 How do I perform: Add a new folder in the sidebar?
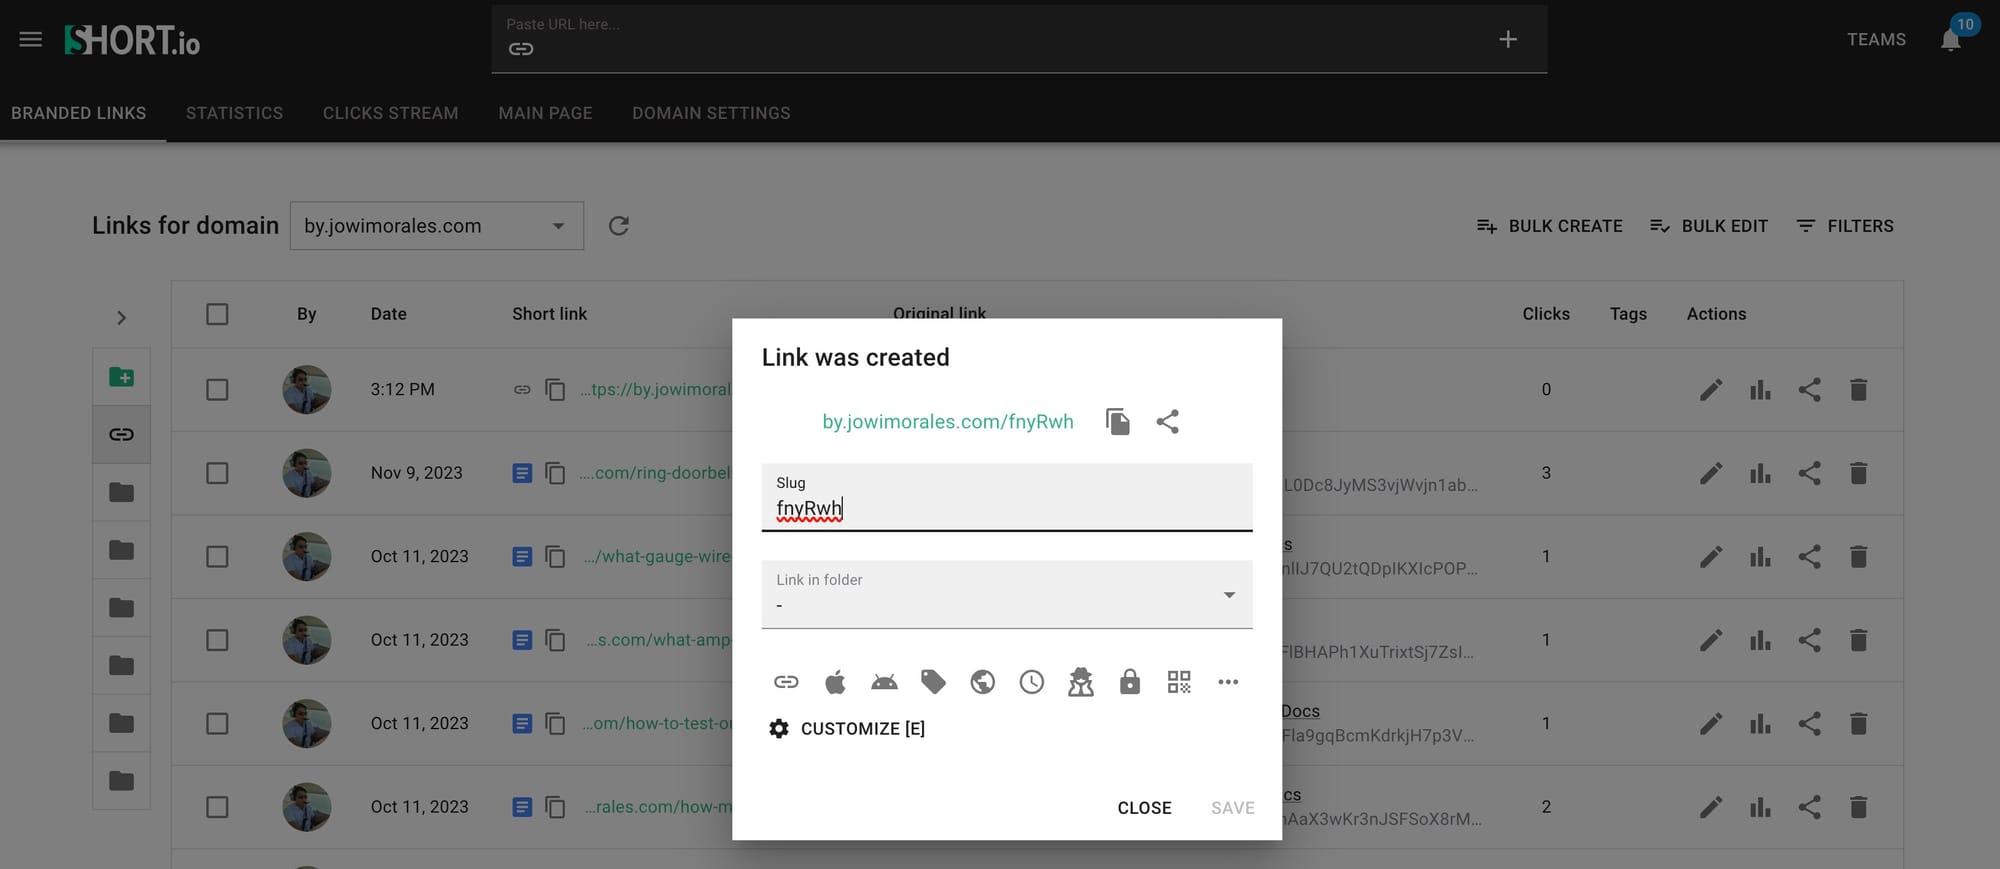pos(121,377)
